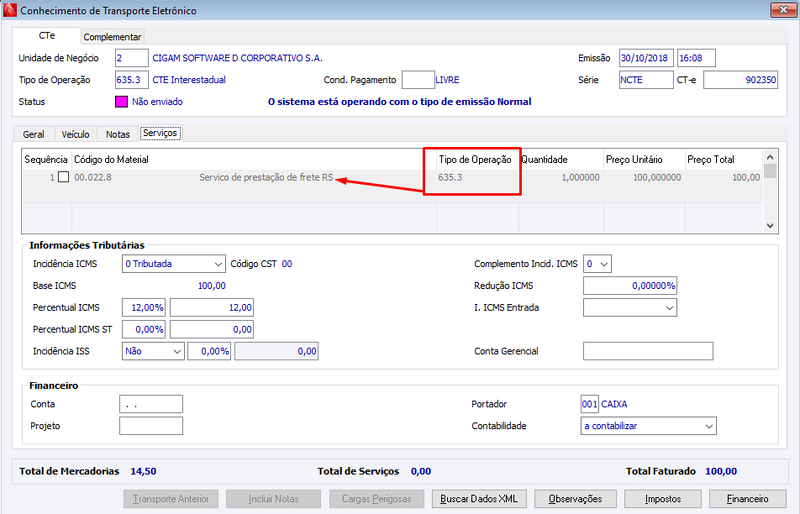Click the Projeto input field
The image size is (800, 514).
(x=151, y=426)
